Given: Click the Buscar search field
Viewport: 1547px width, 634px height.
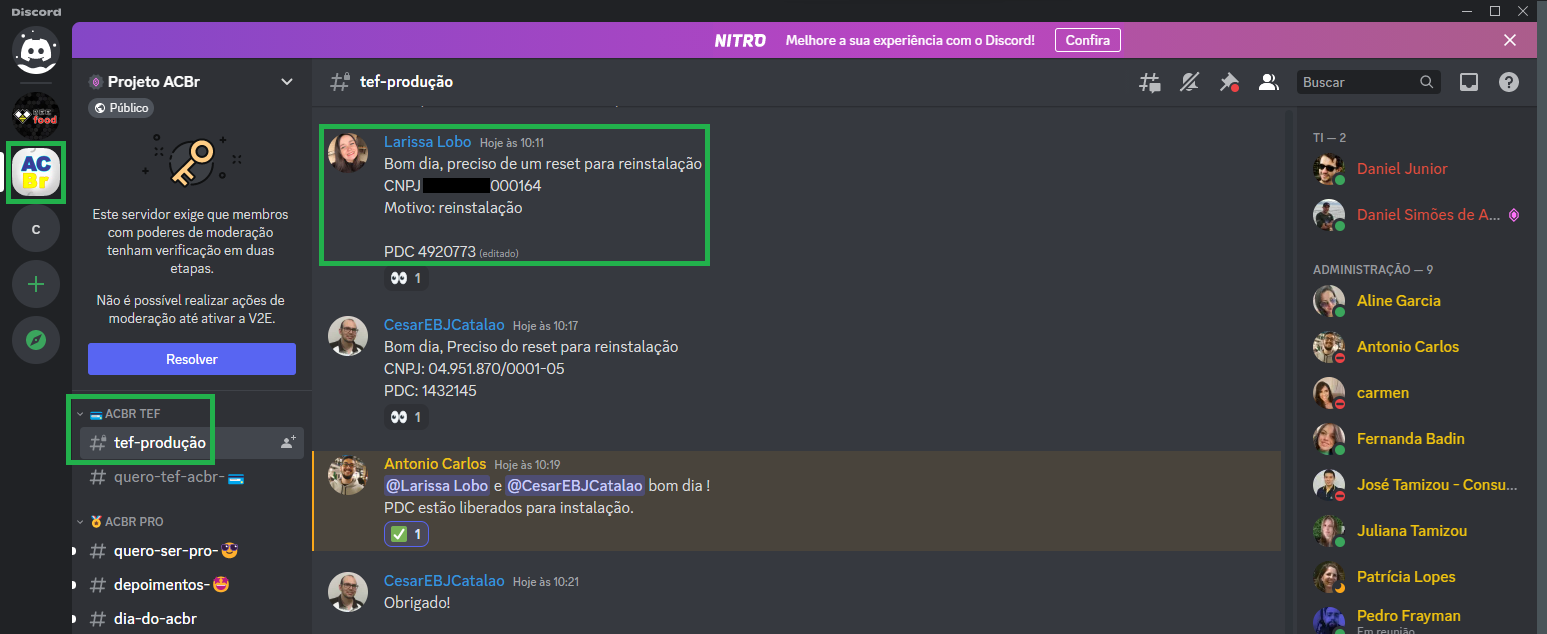Looking at the screenshot, I should pyautogui.click(x=1369, y=82).
